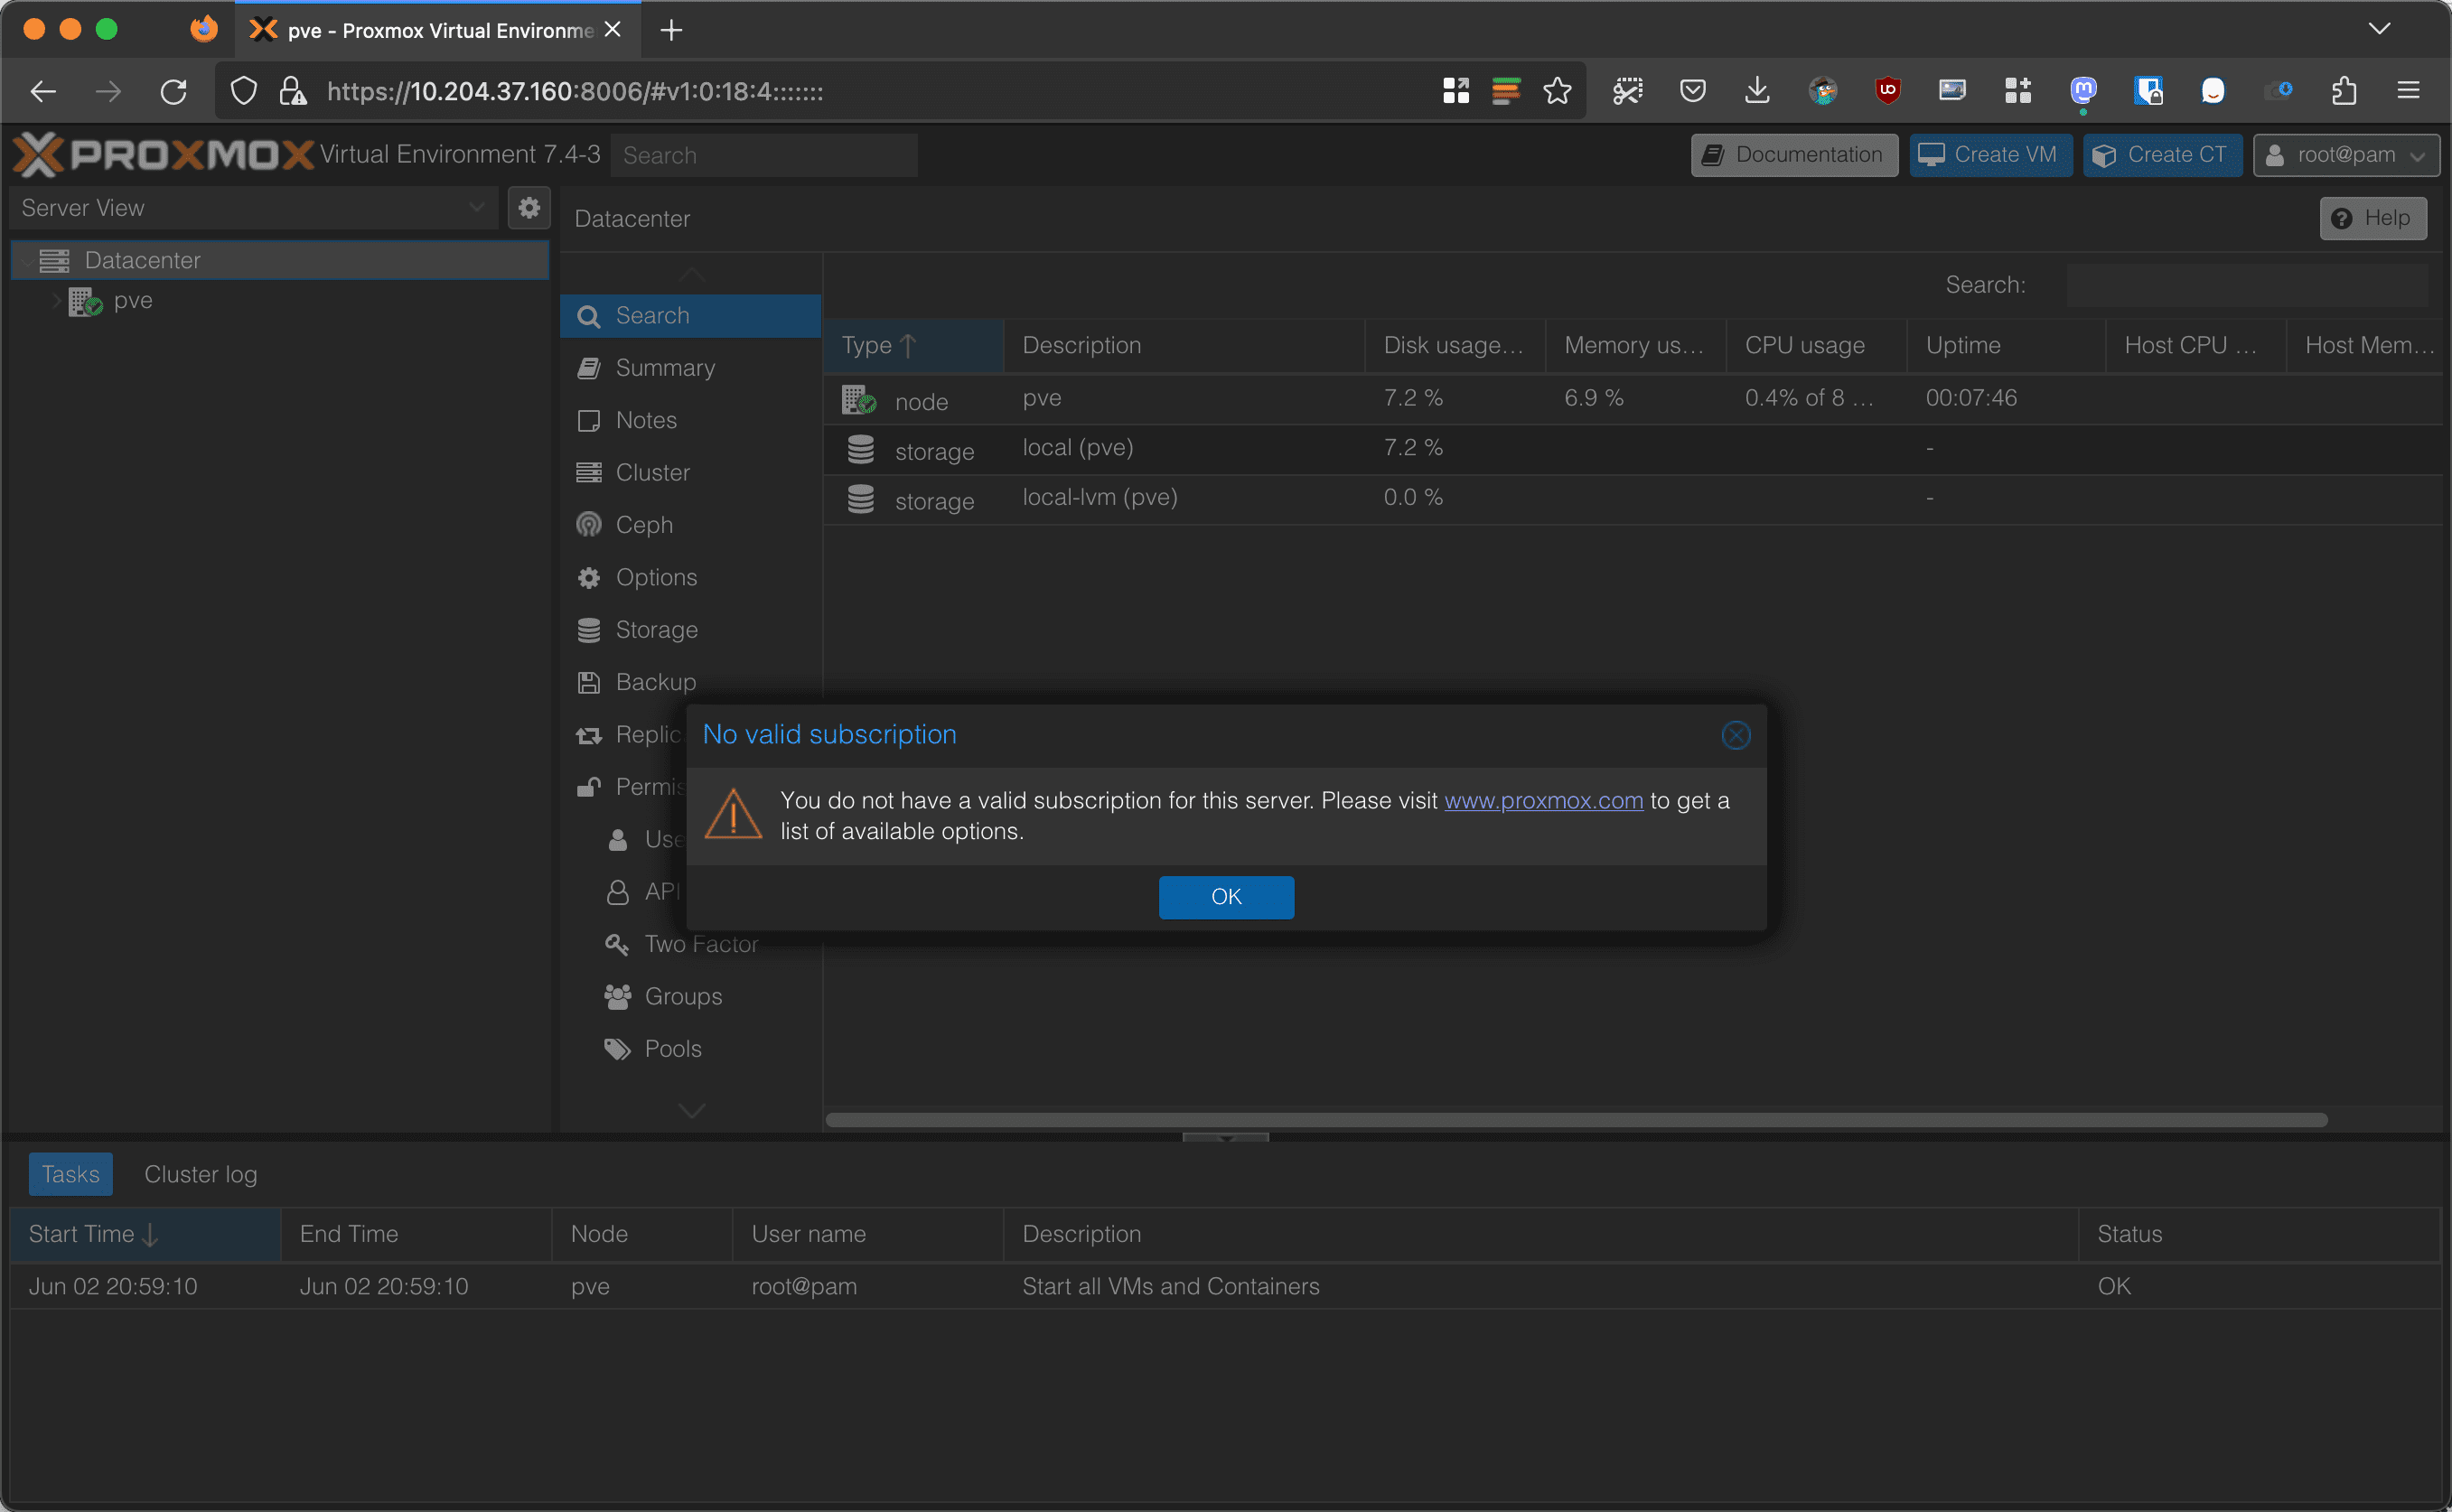Screen dimensions: 2452x1512
Task: Open Notes in the Datacenter menu
Action: click(x=690, y=420)
